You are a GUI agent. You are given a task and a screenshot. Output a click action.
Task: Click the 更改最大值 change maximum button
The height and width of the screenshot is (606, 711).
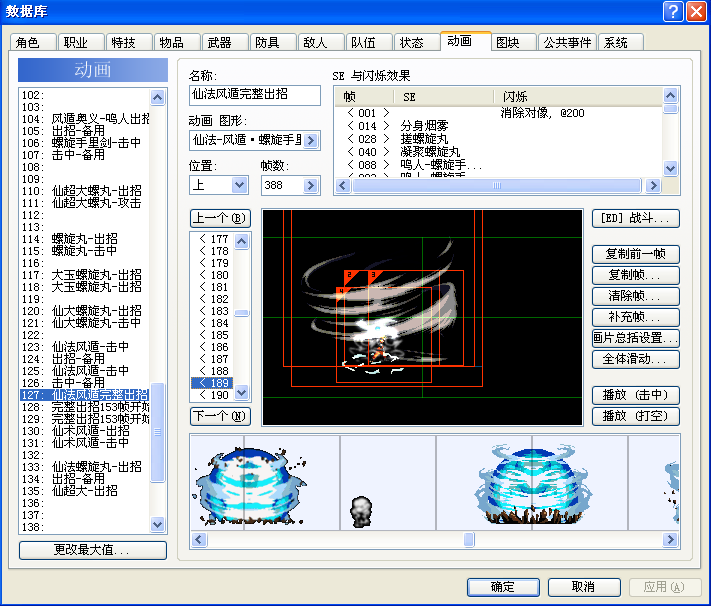click(93, 550)
